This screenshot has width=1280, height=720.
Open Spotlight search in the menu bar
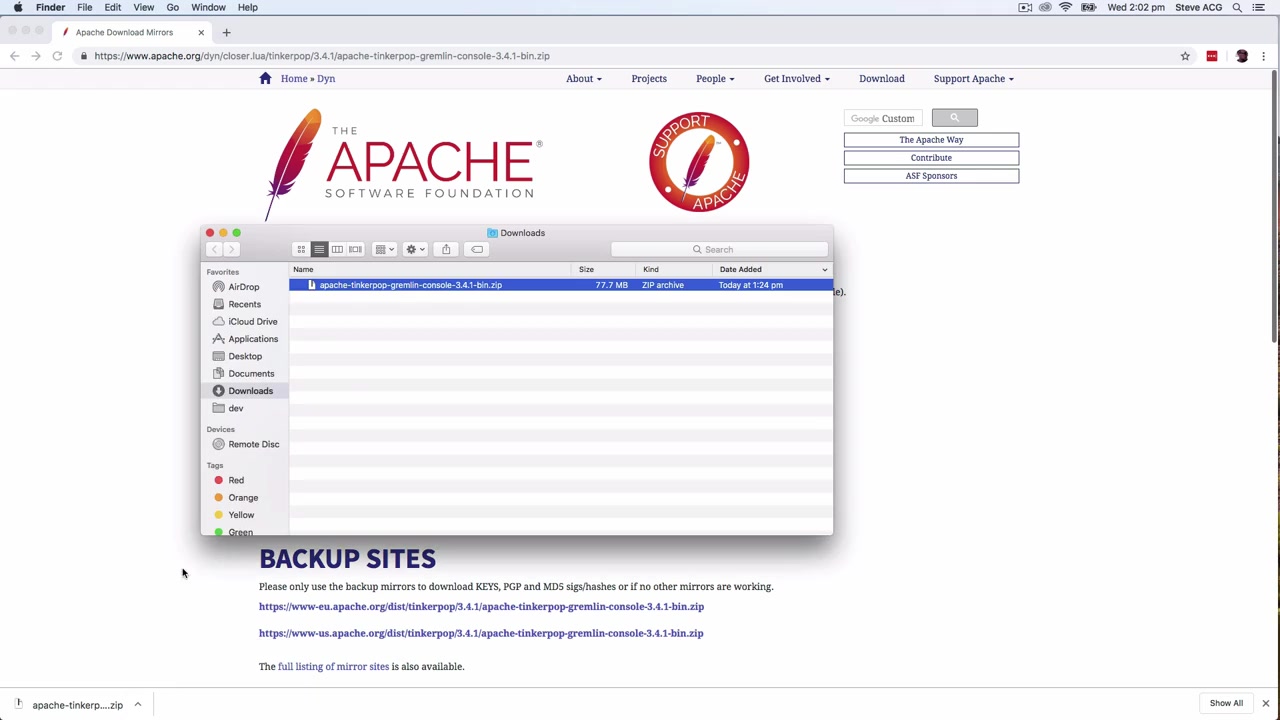pos(1237,7)
